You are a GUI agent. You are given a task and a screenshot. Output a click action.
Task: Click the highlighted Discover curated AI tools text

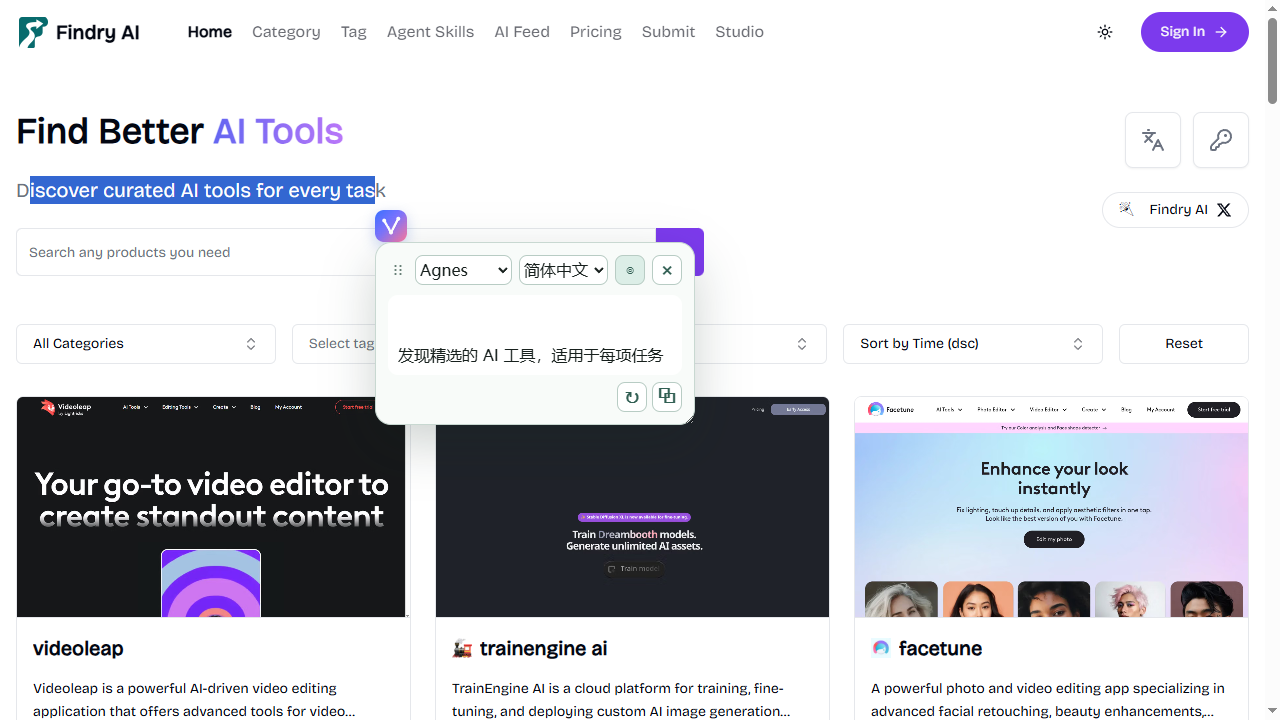pos(202,190)
